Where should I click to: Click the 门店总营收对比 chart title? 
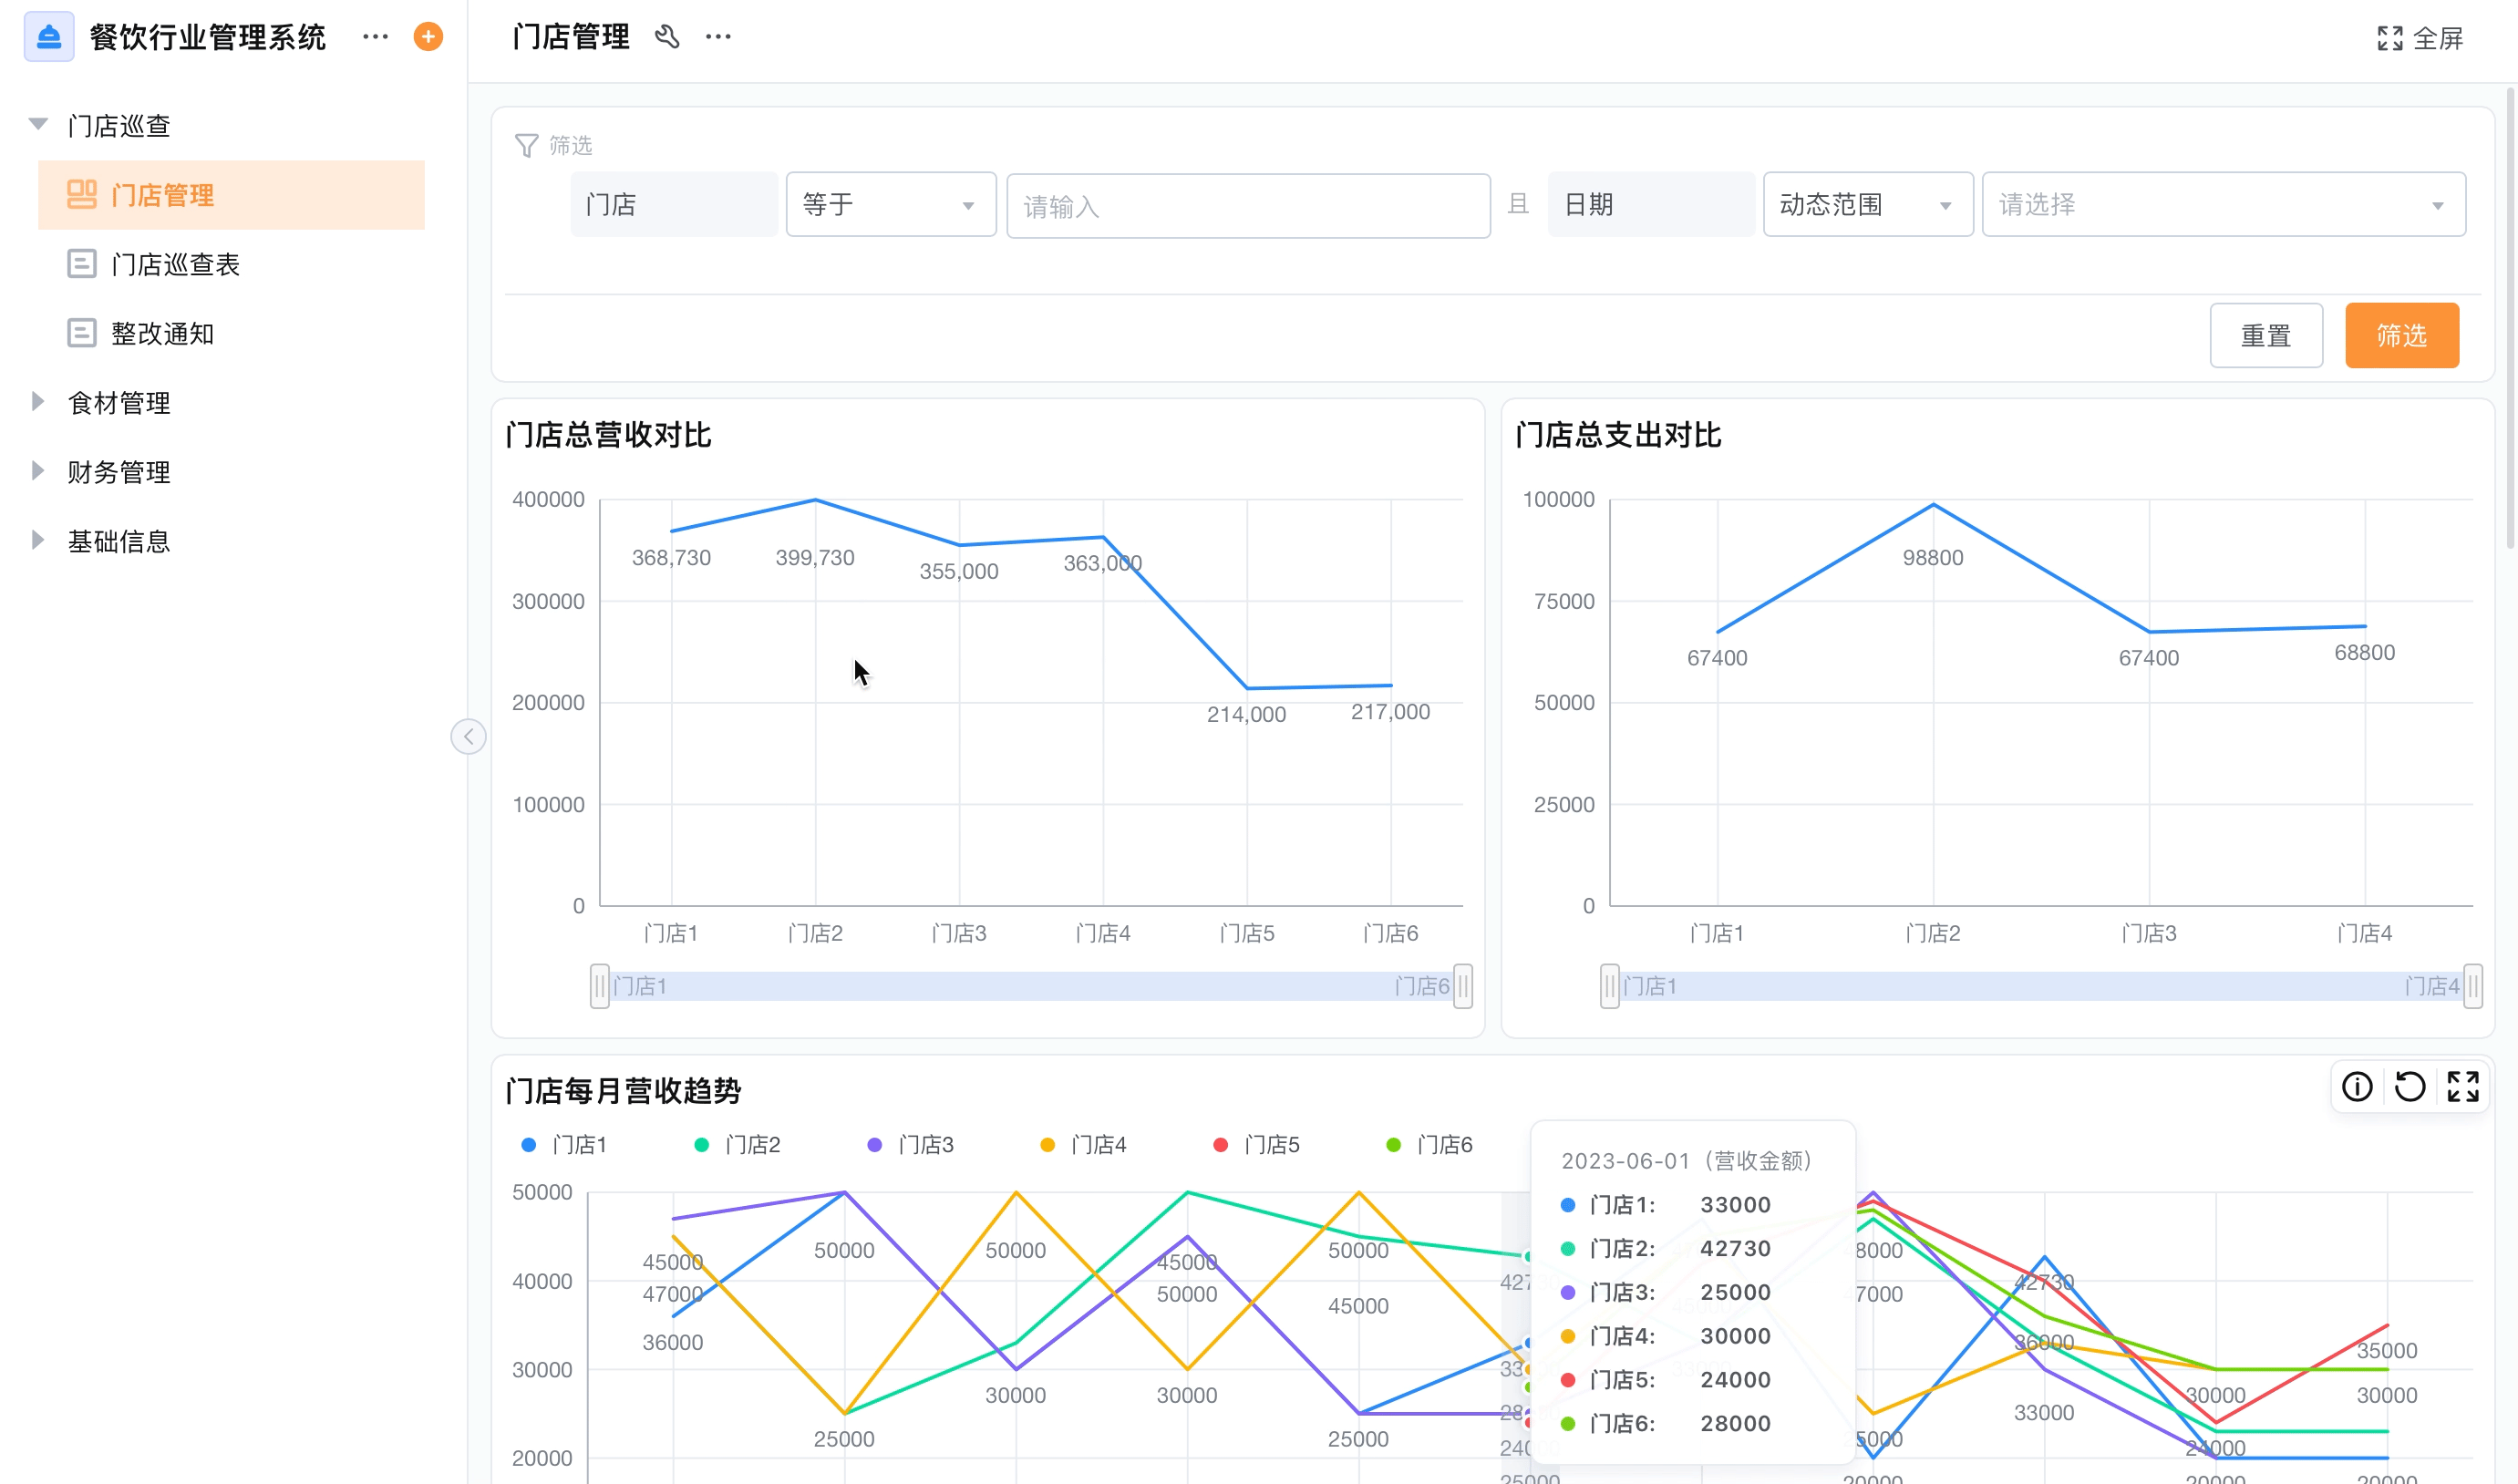(x=608, y=435)
